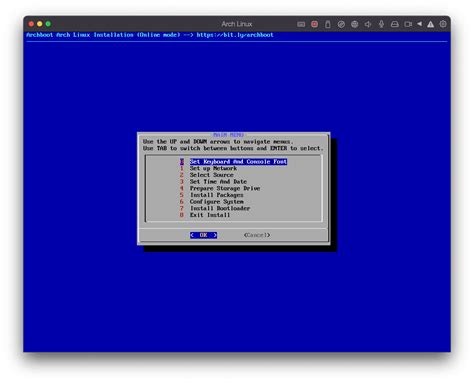Click the speaker sound icon
474x383 pixels.
pos(368,24)
